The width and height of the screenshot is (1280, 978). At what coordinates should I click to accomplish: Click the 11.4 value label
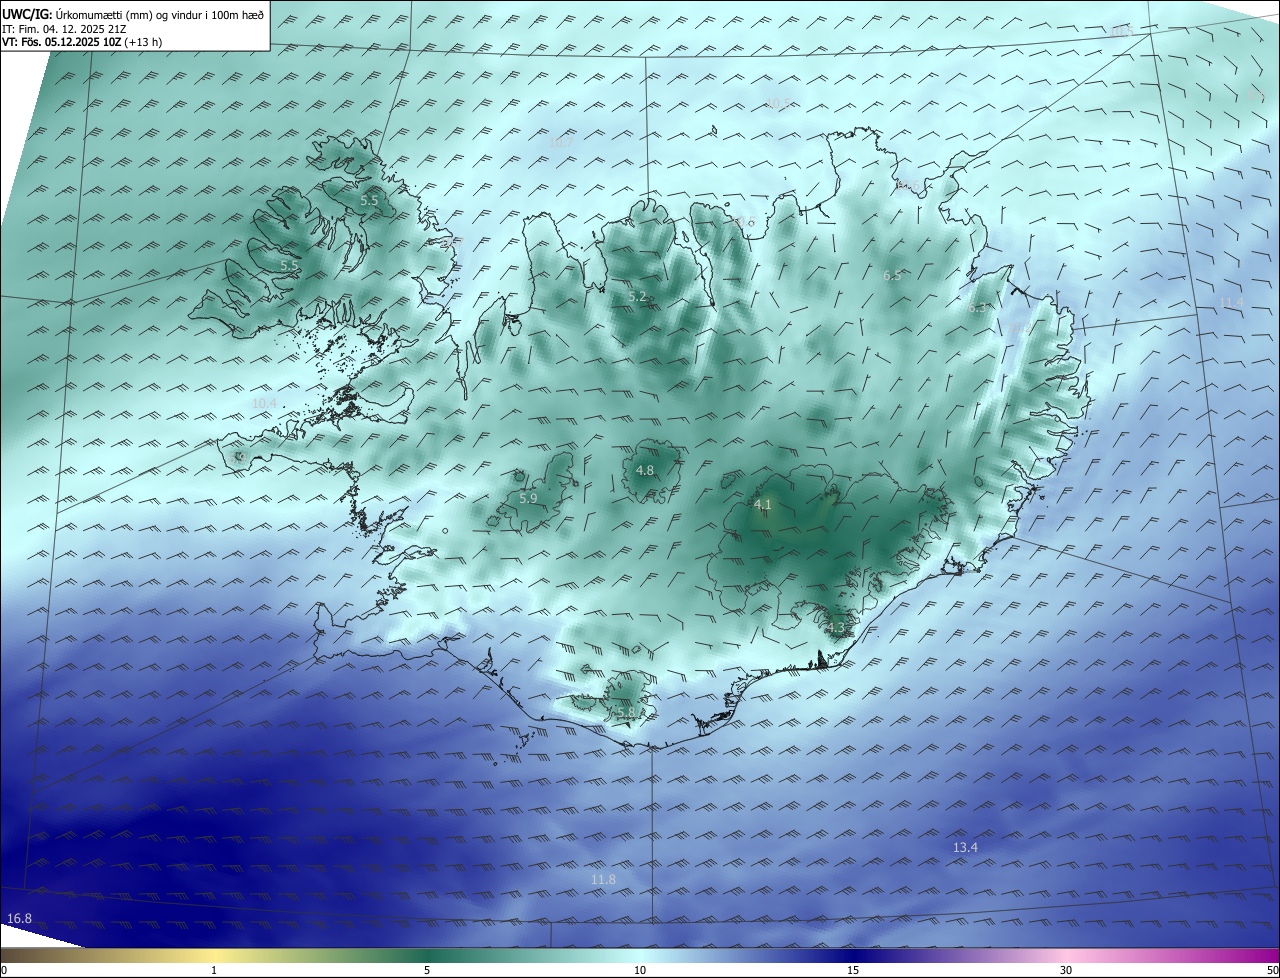tap(1231, 302)
